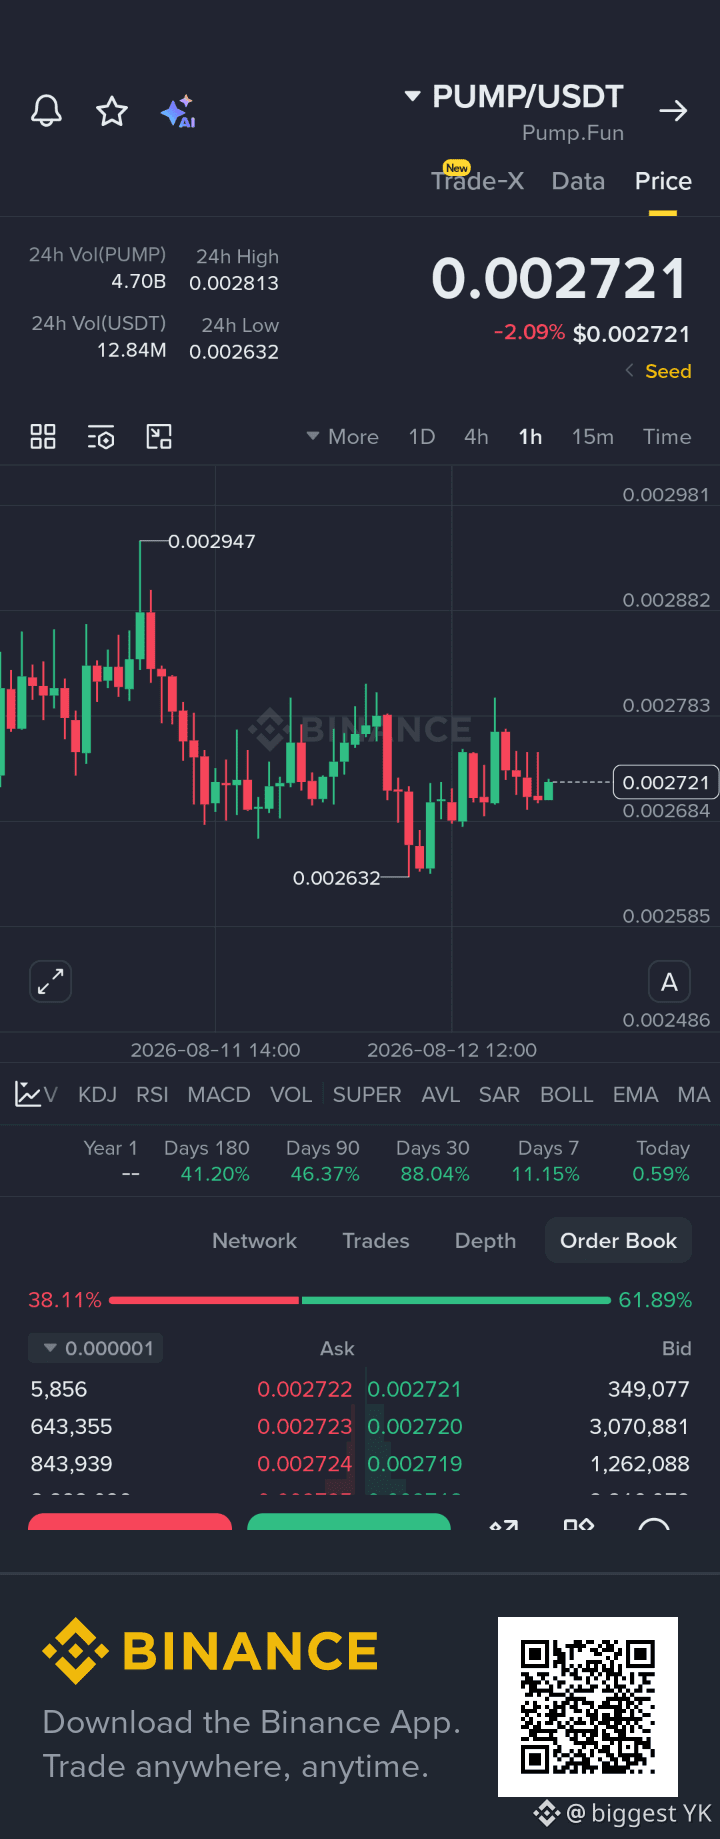Expand the More timeframes dropdown

[x=342, y=437]
